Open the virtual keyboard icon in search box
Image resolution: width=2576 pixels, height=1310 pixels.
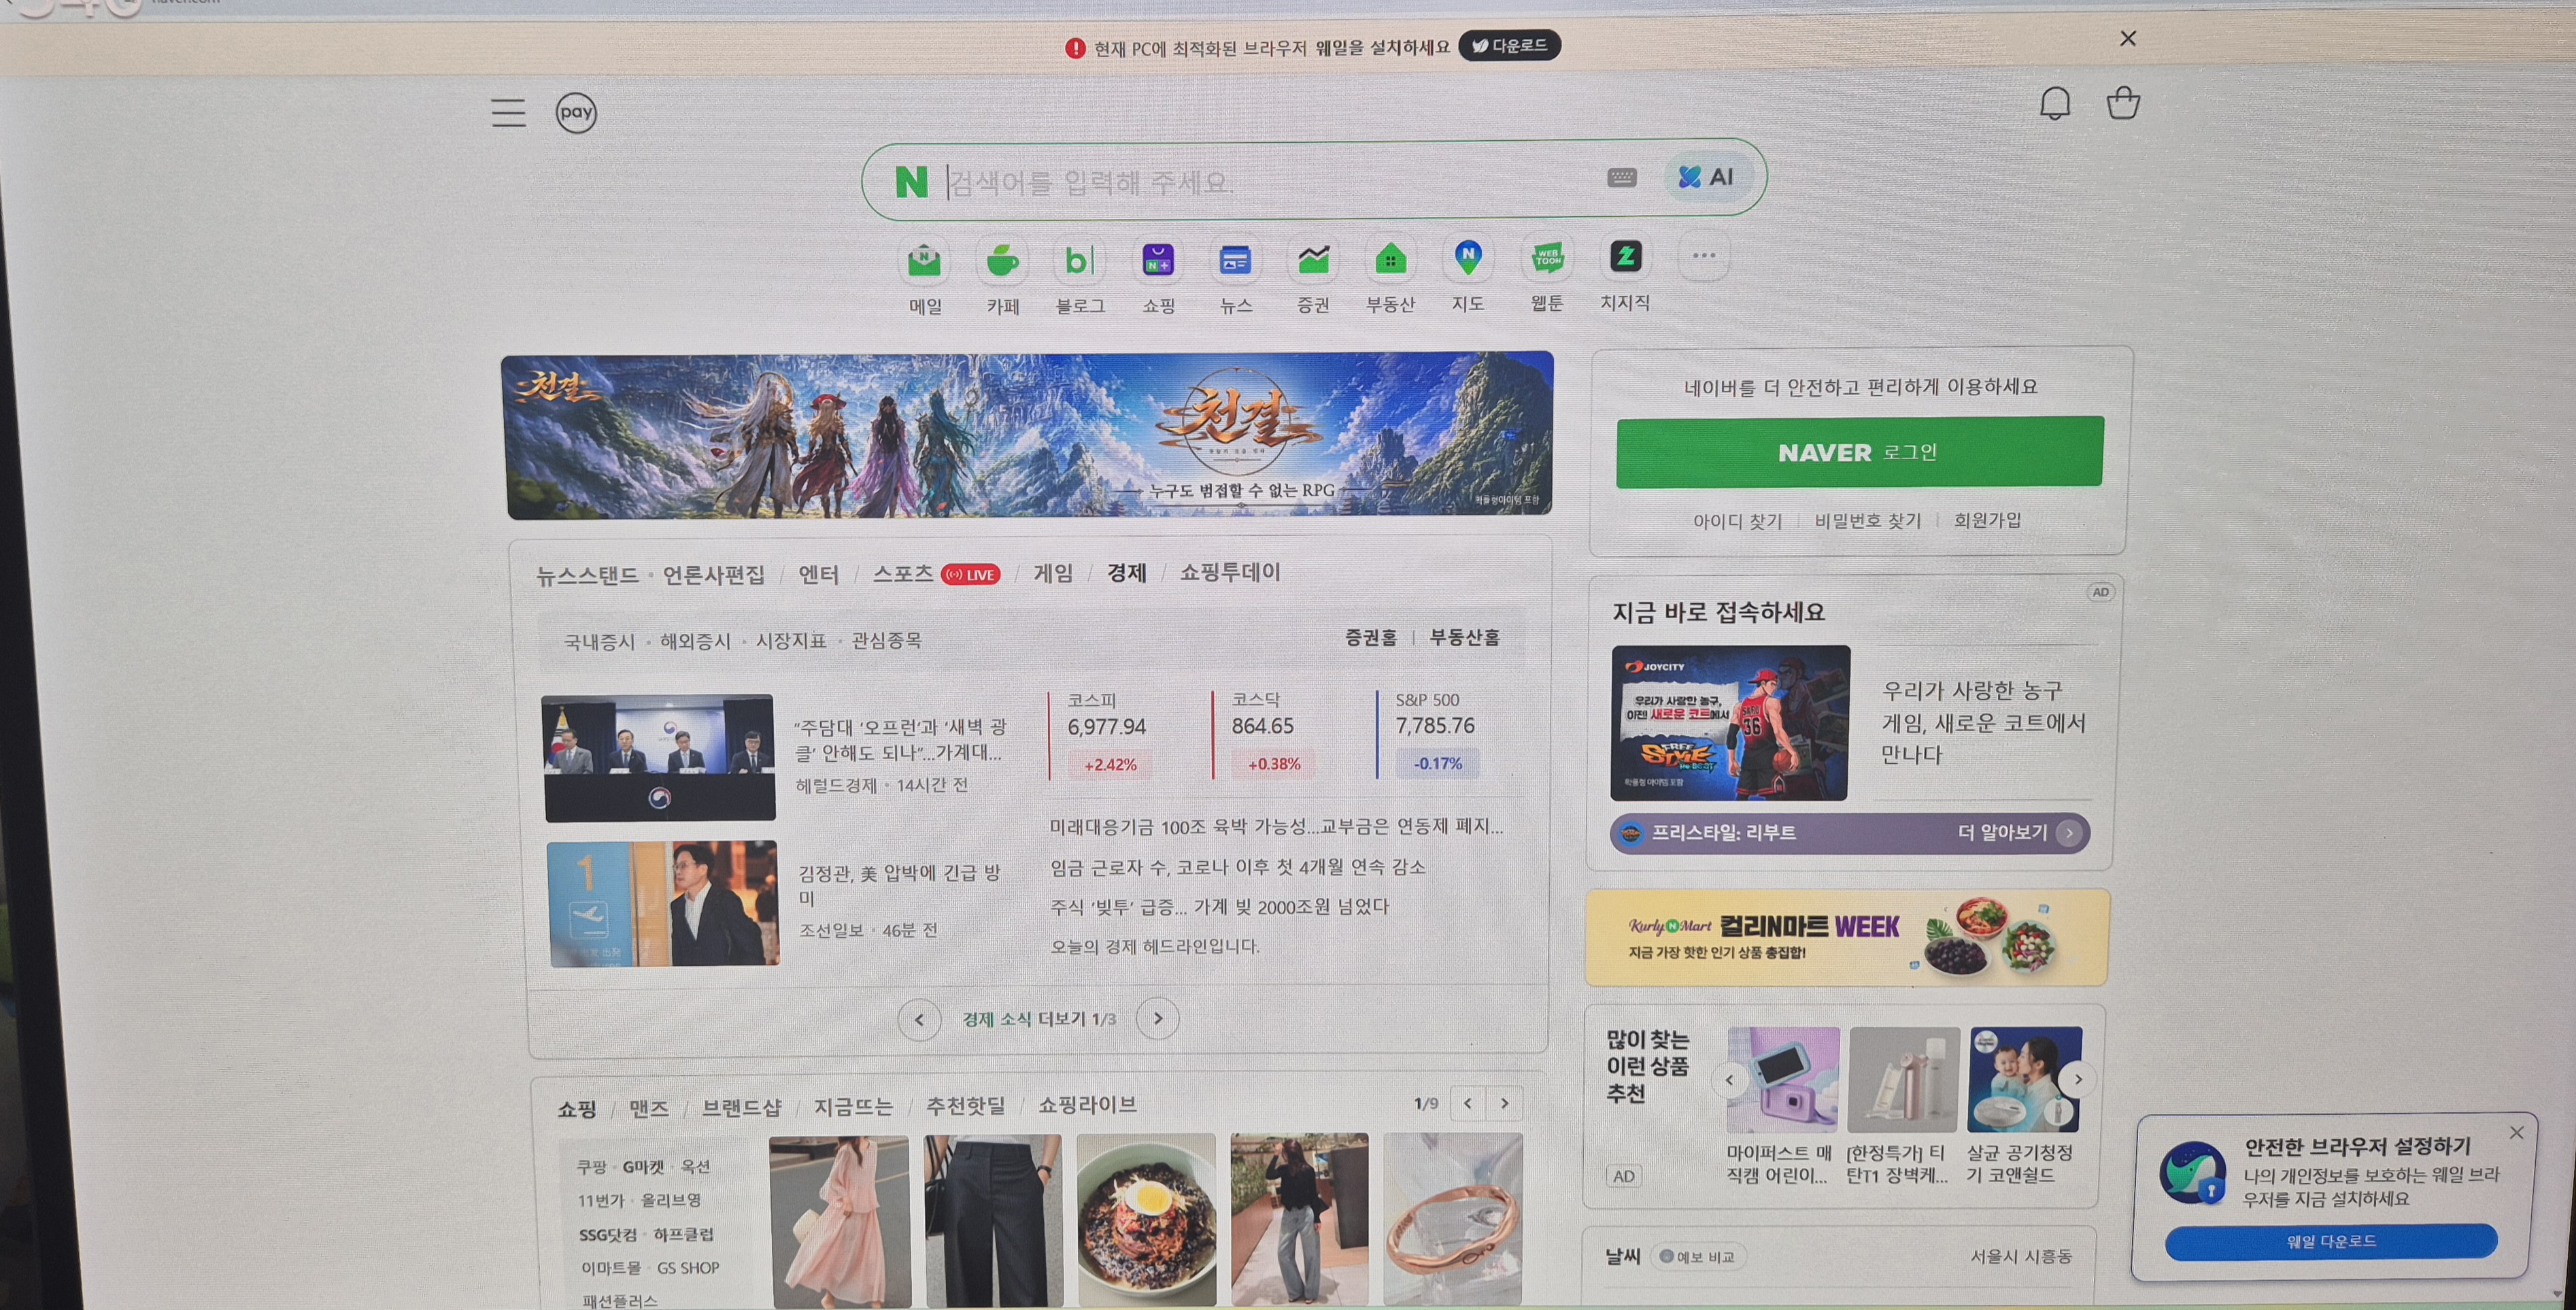[x=1622, y=177]
